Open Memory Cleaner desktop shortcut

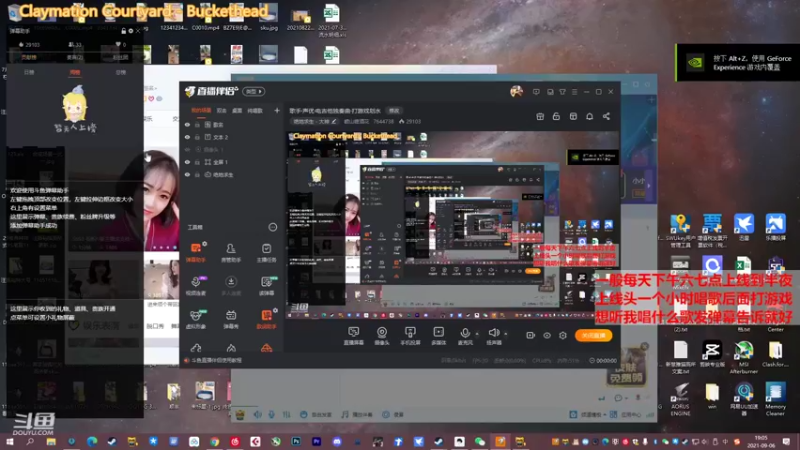point(775,399)
